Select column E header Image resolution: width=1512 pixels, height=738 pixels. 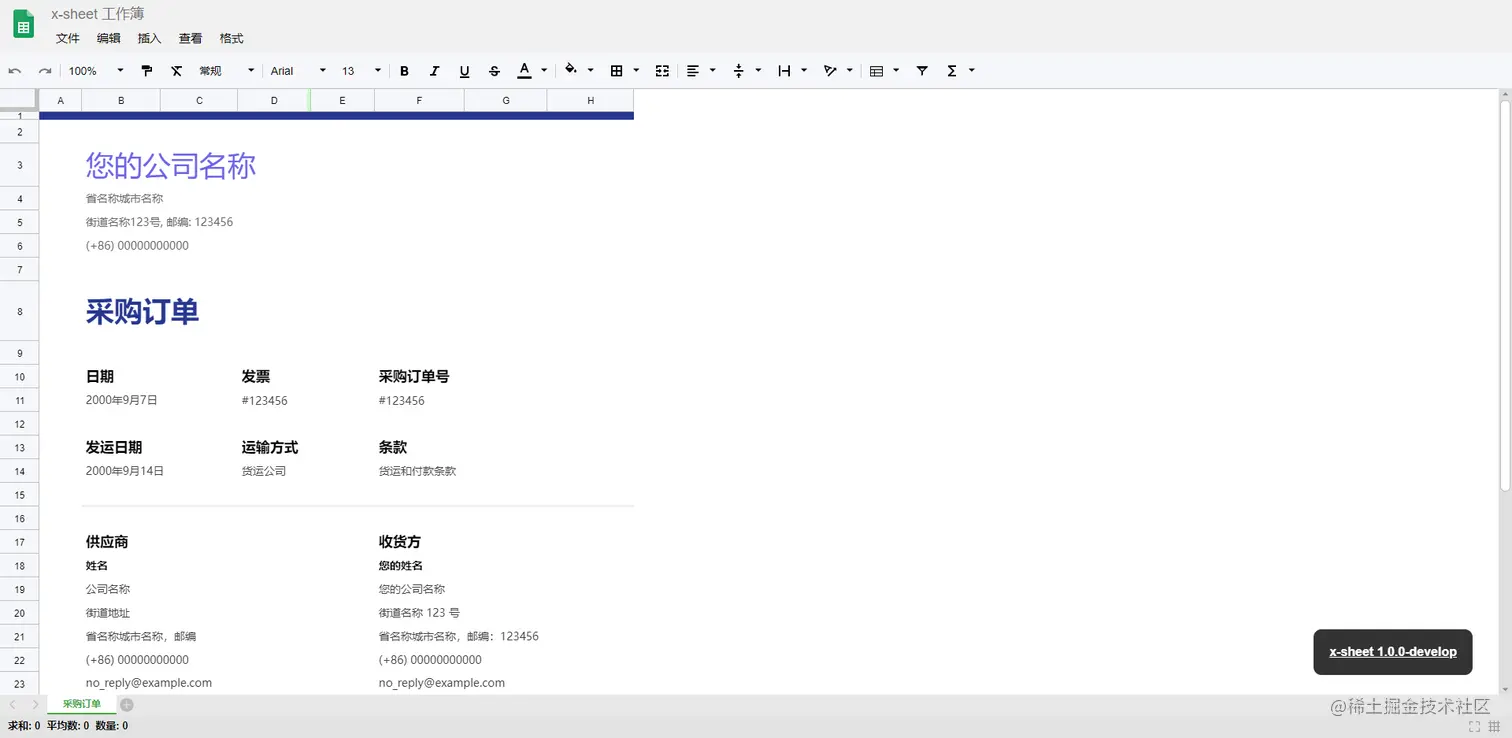click(342, 100)
